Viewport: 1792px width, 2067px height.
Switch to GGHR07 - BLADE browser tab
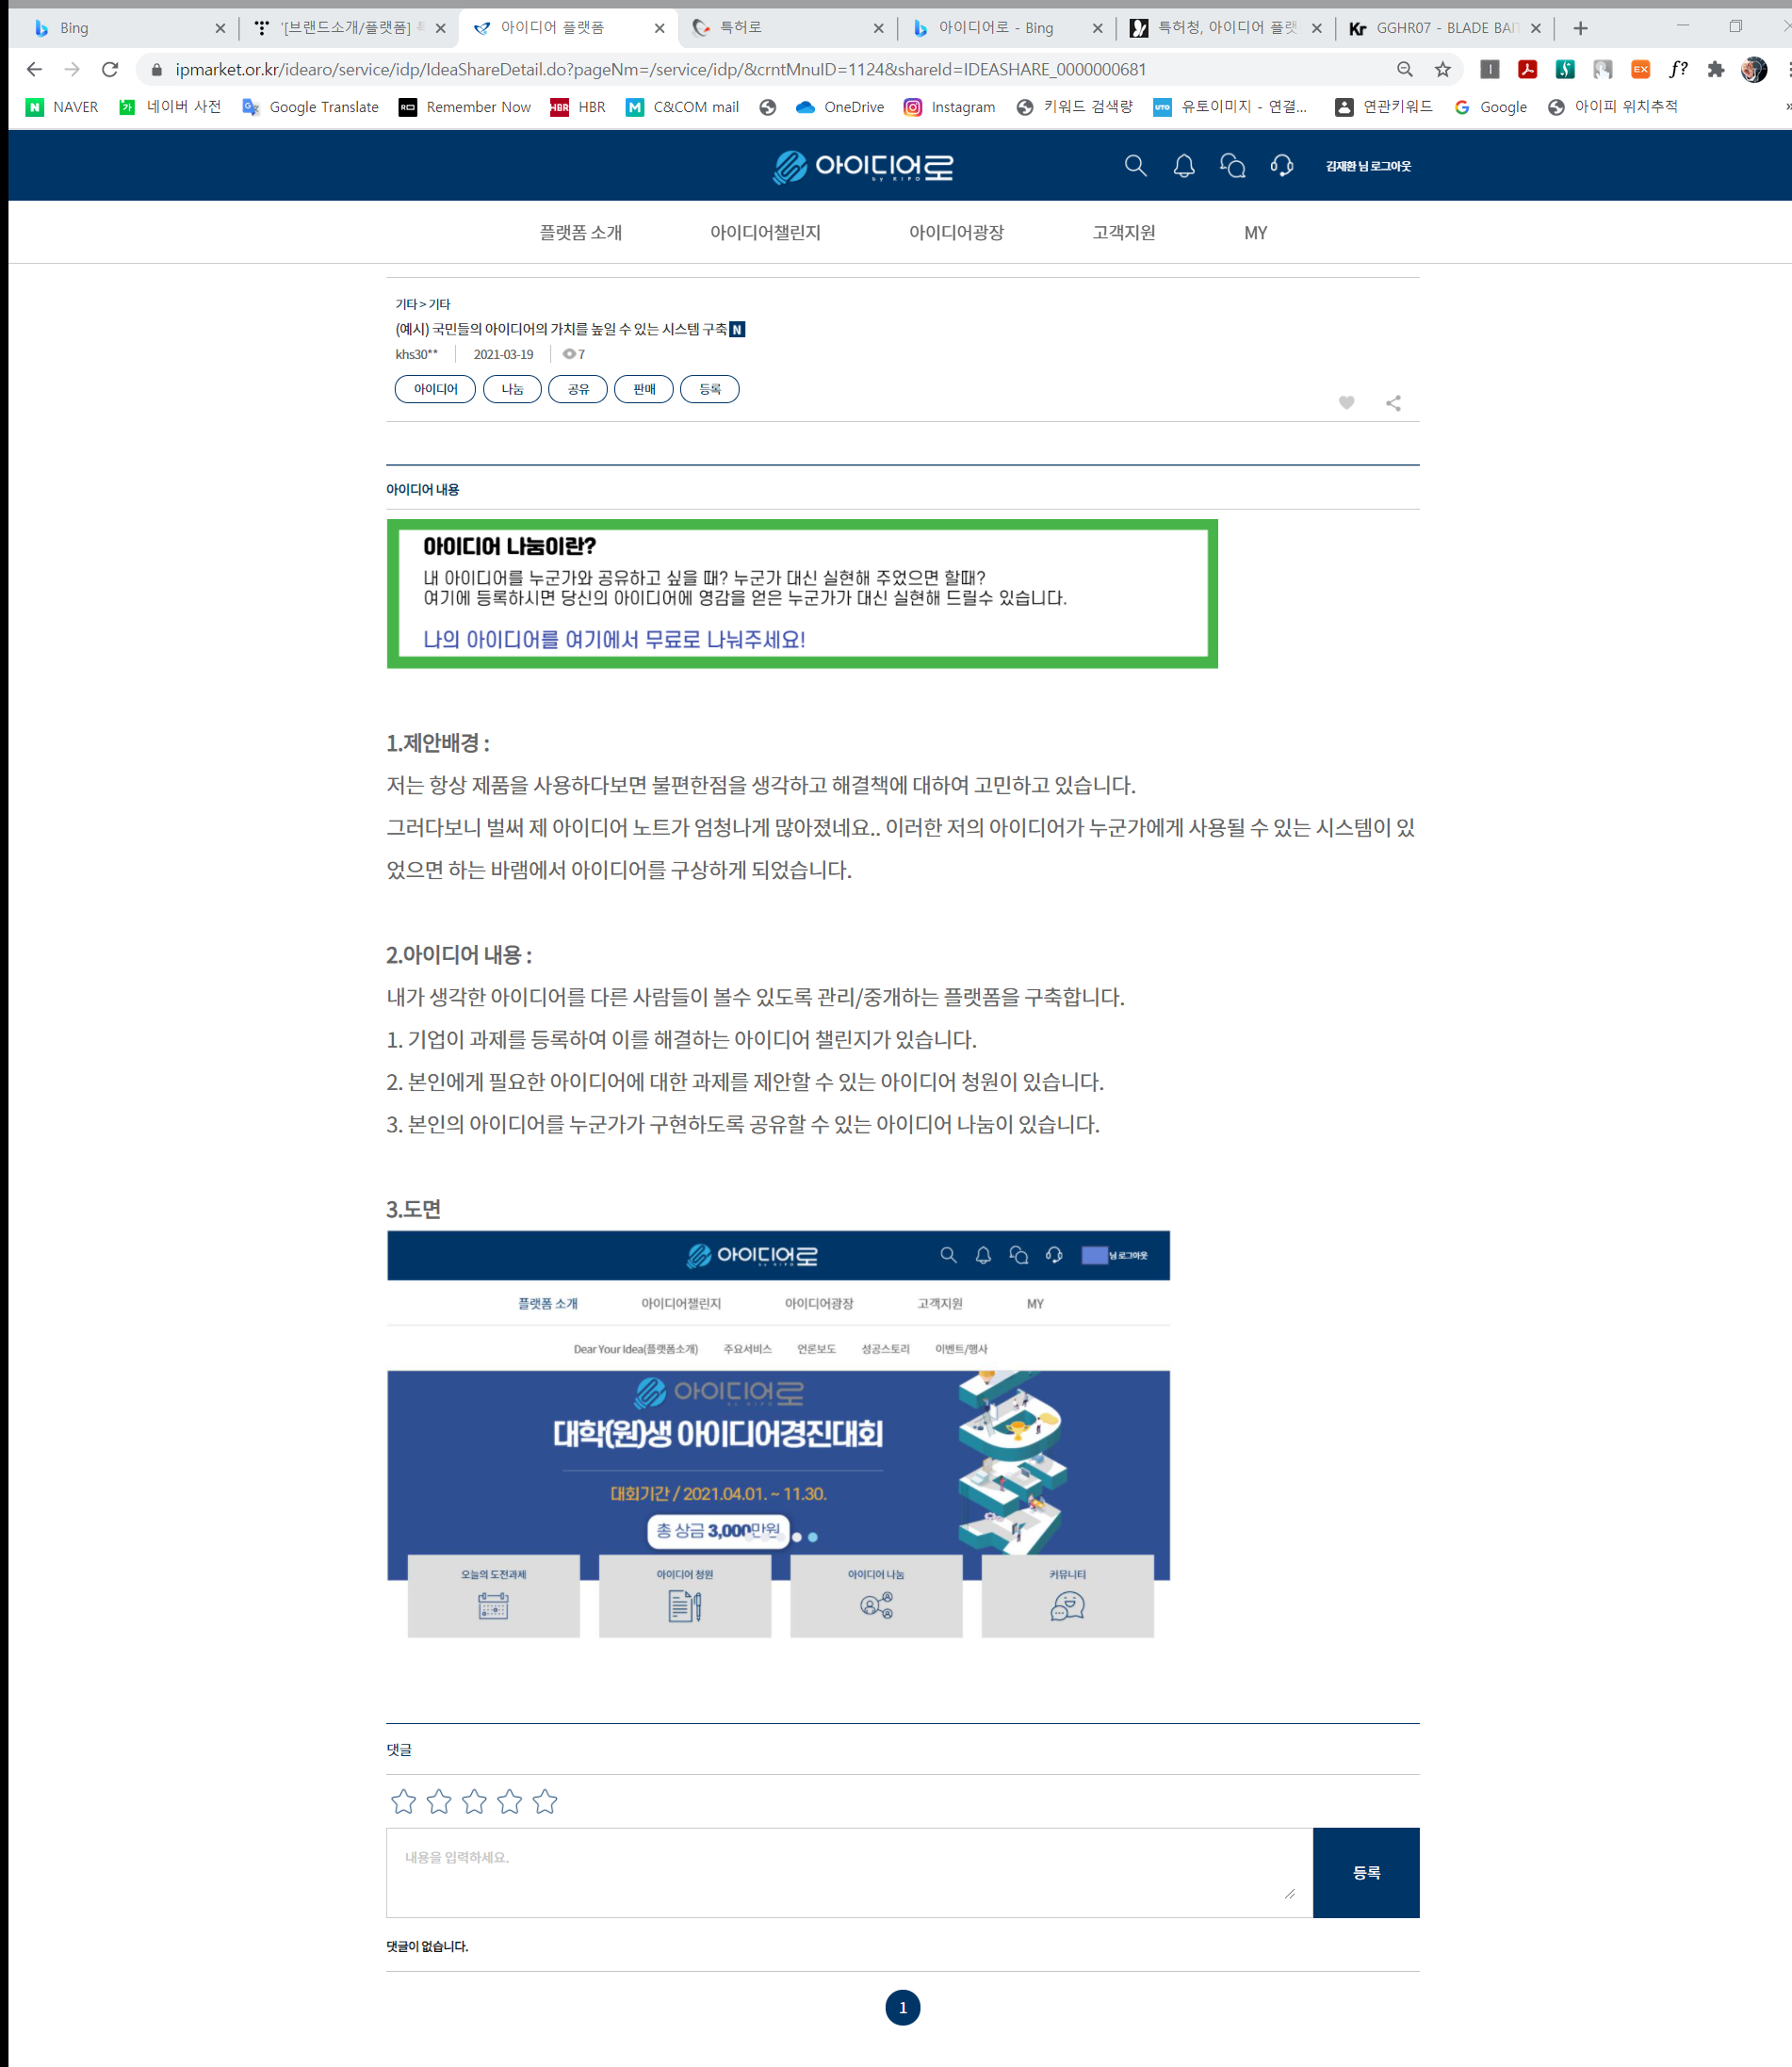(1445, 28)
